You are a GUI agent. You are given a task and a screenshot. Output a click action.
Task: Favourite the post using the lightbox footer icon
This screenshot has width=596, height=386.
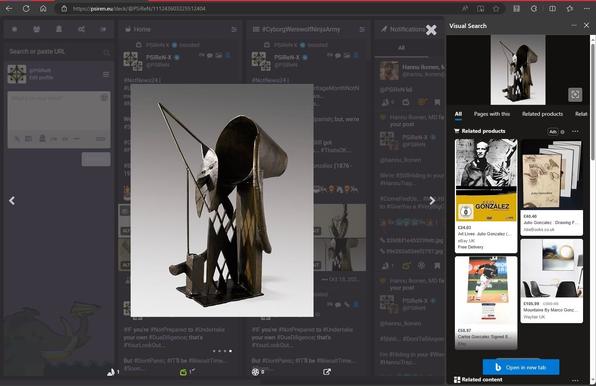[x=255, y=372]
